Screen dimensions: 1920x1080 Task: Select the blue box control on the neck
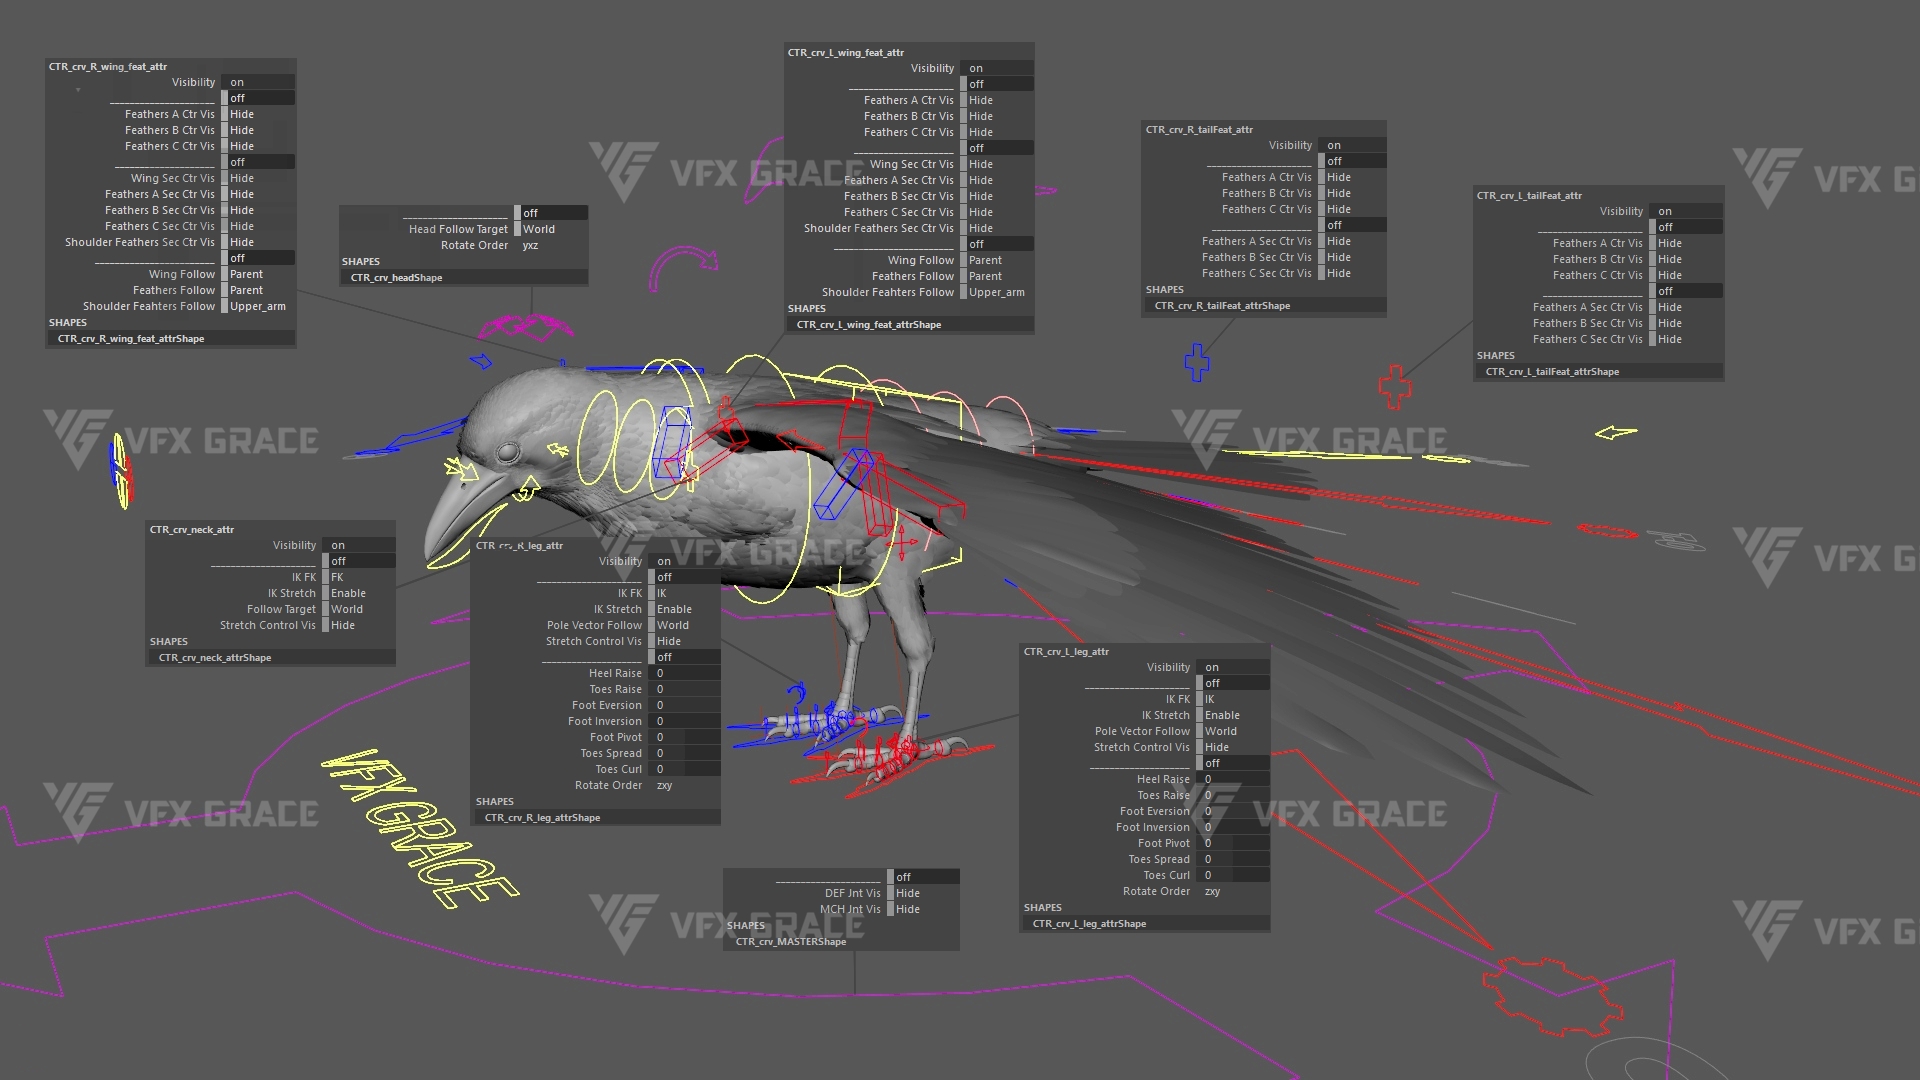[672, 443]
